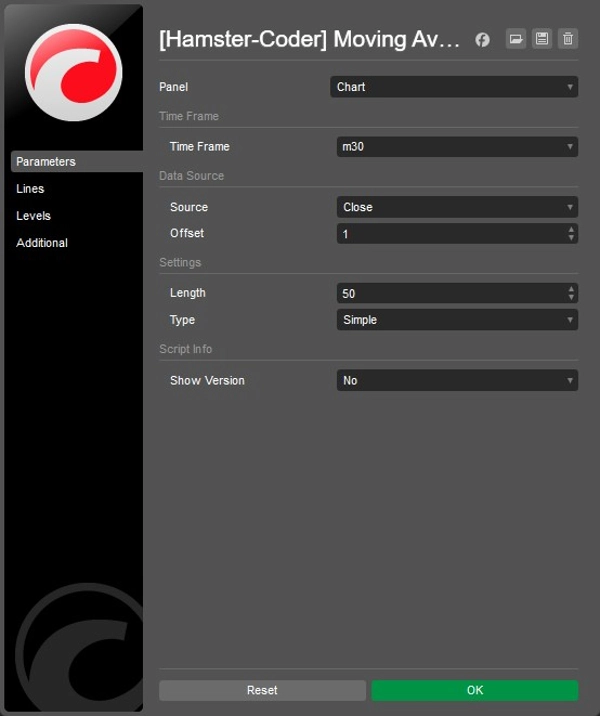Click the trash can delete icon
600x716 pixels.
[x=568, y=39]
